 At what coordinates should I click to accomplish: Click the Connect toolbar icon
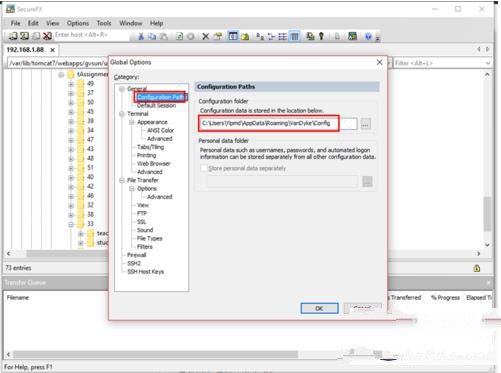[13, 36]
